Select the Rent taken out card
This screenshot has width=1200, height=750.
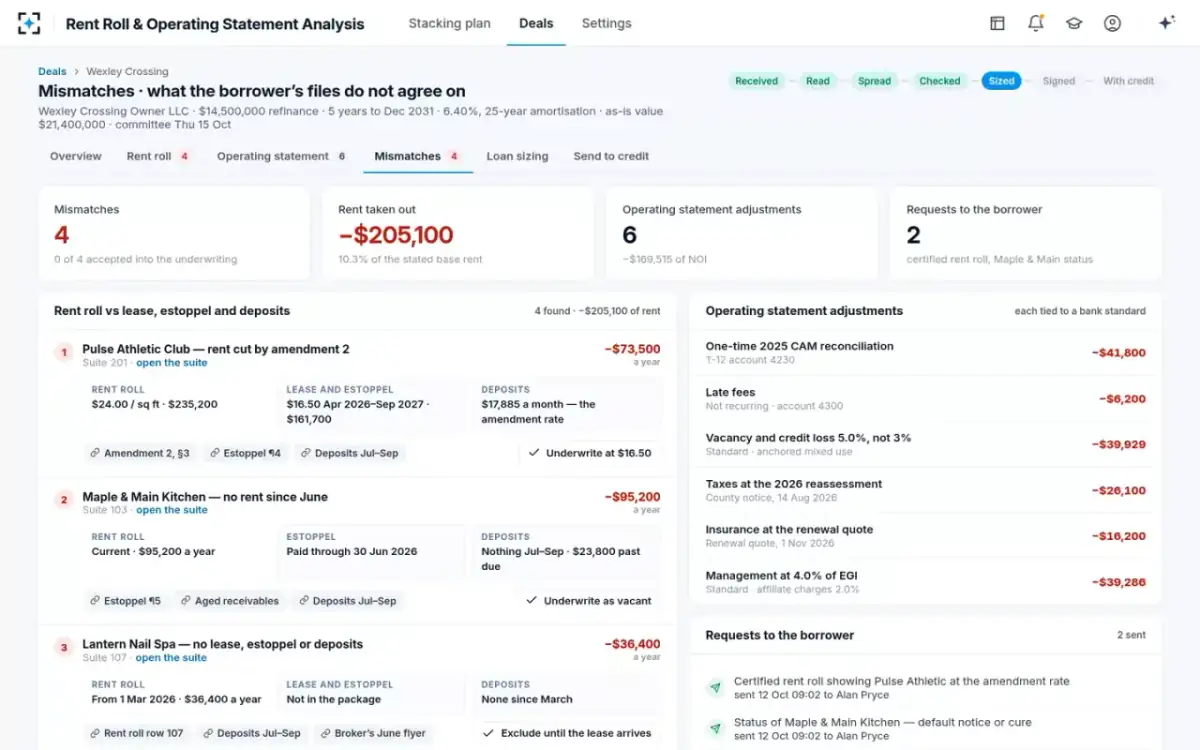click(x=458, y=233)
